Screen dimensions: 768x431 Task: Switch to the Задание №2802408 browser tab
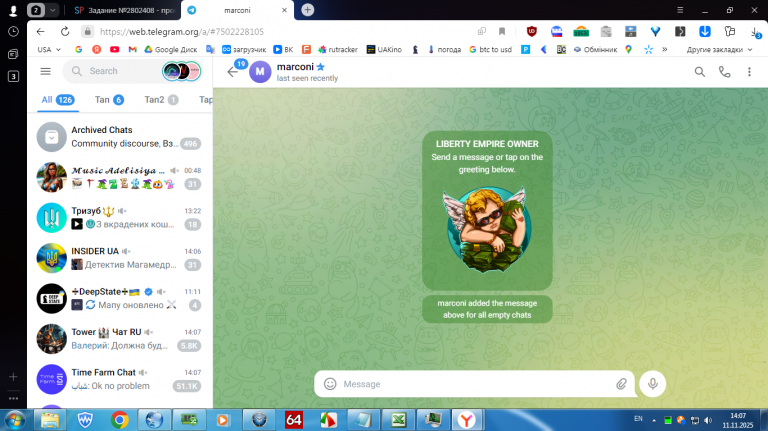pos(124,10)
